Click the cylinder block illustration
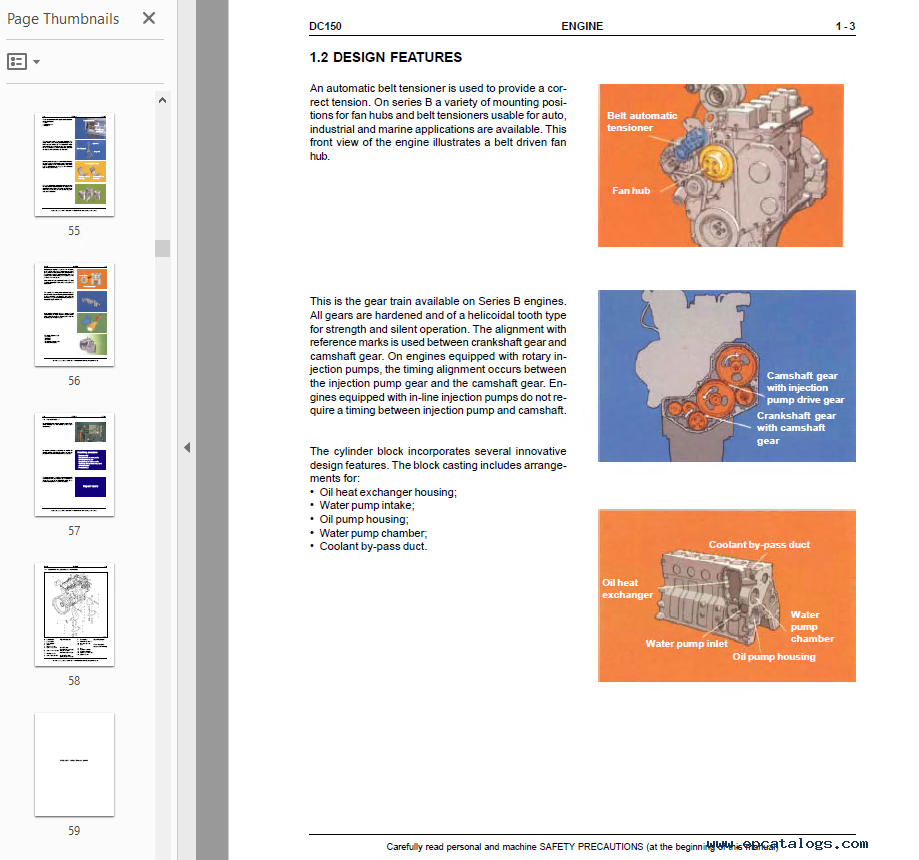 tap(727, 596)
